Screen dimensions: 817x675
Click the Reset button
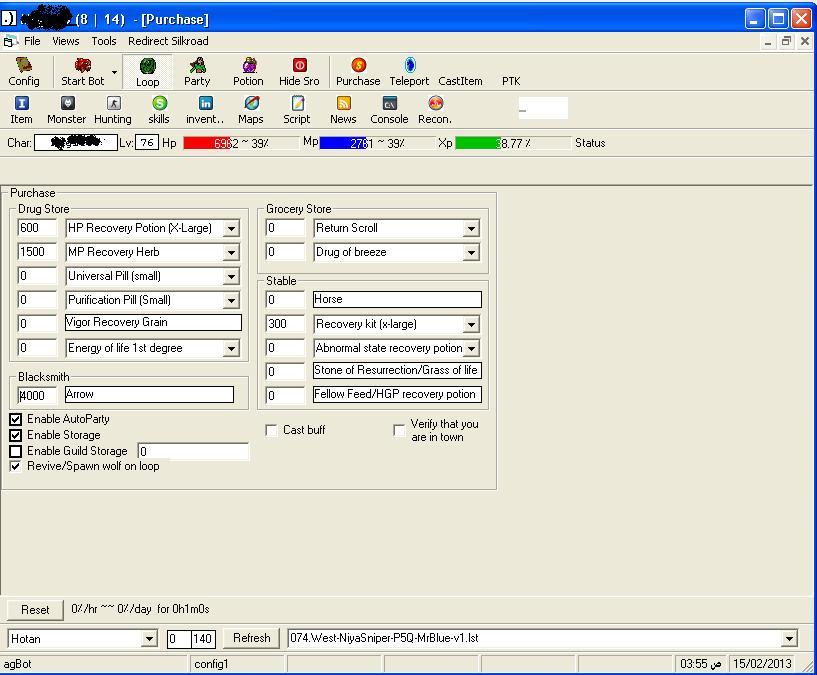(35, 609)
